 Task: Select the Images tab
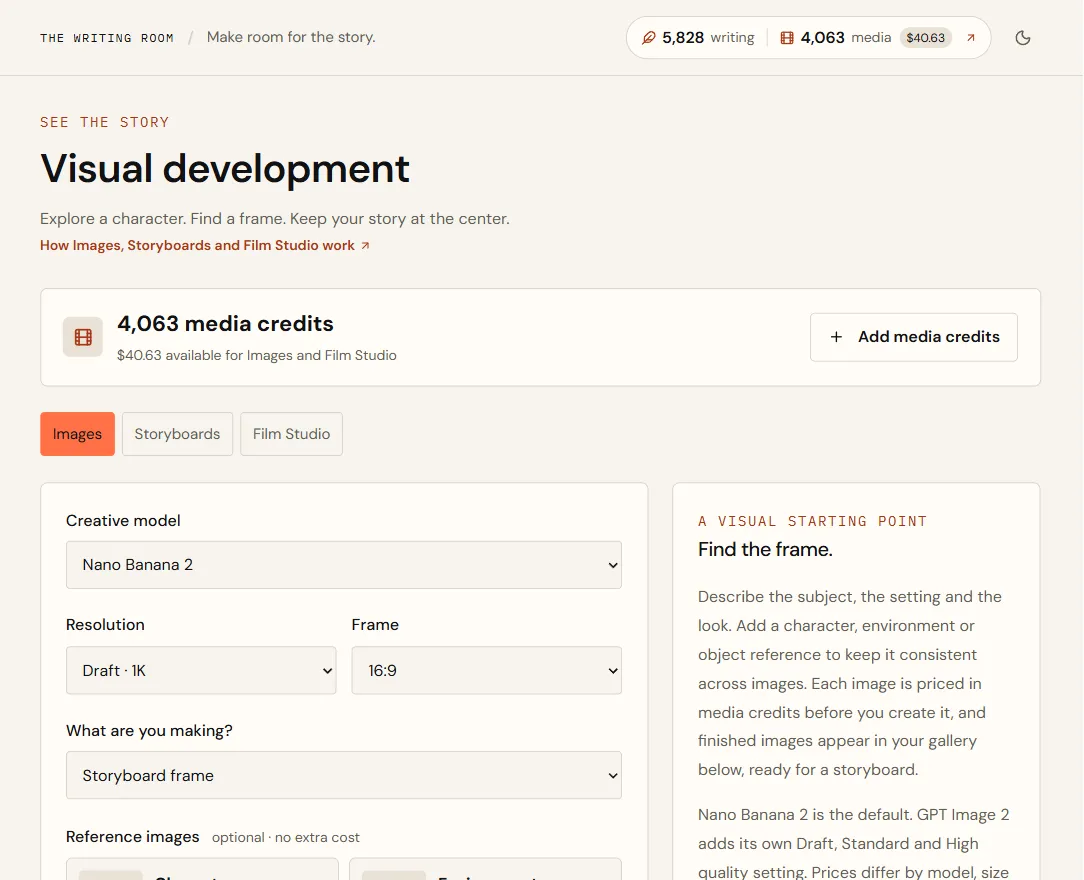[77, 434]
